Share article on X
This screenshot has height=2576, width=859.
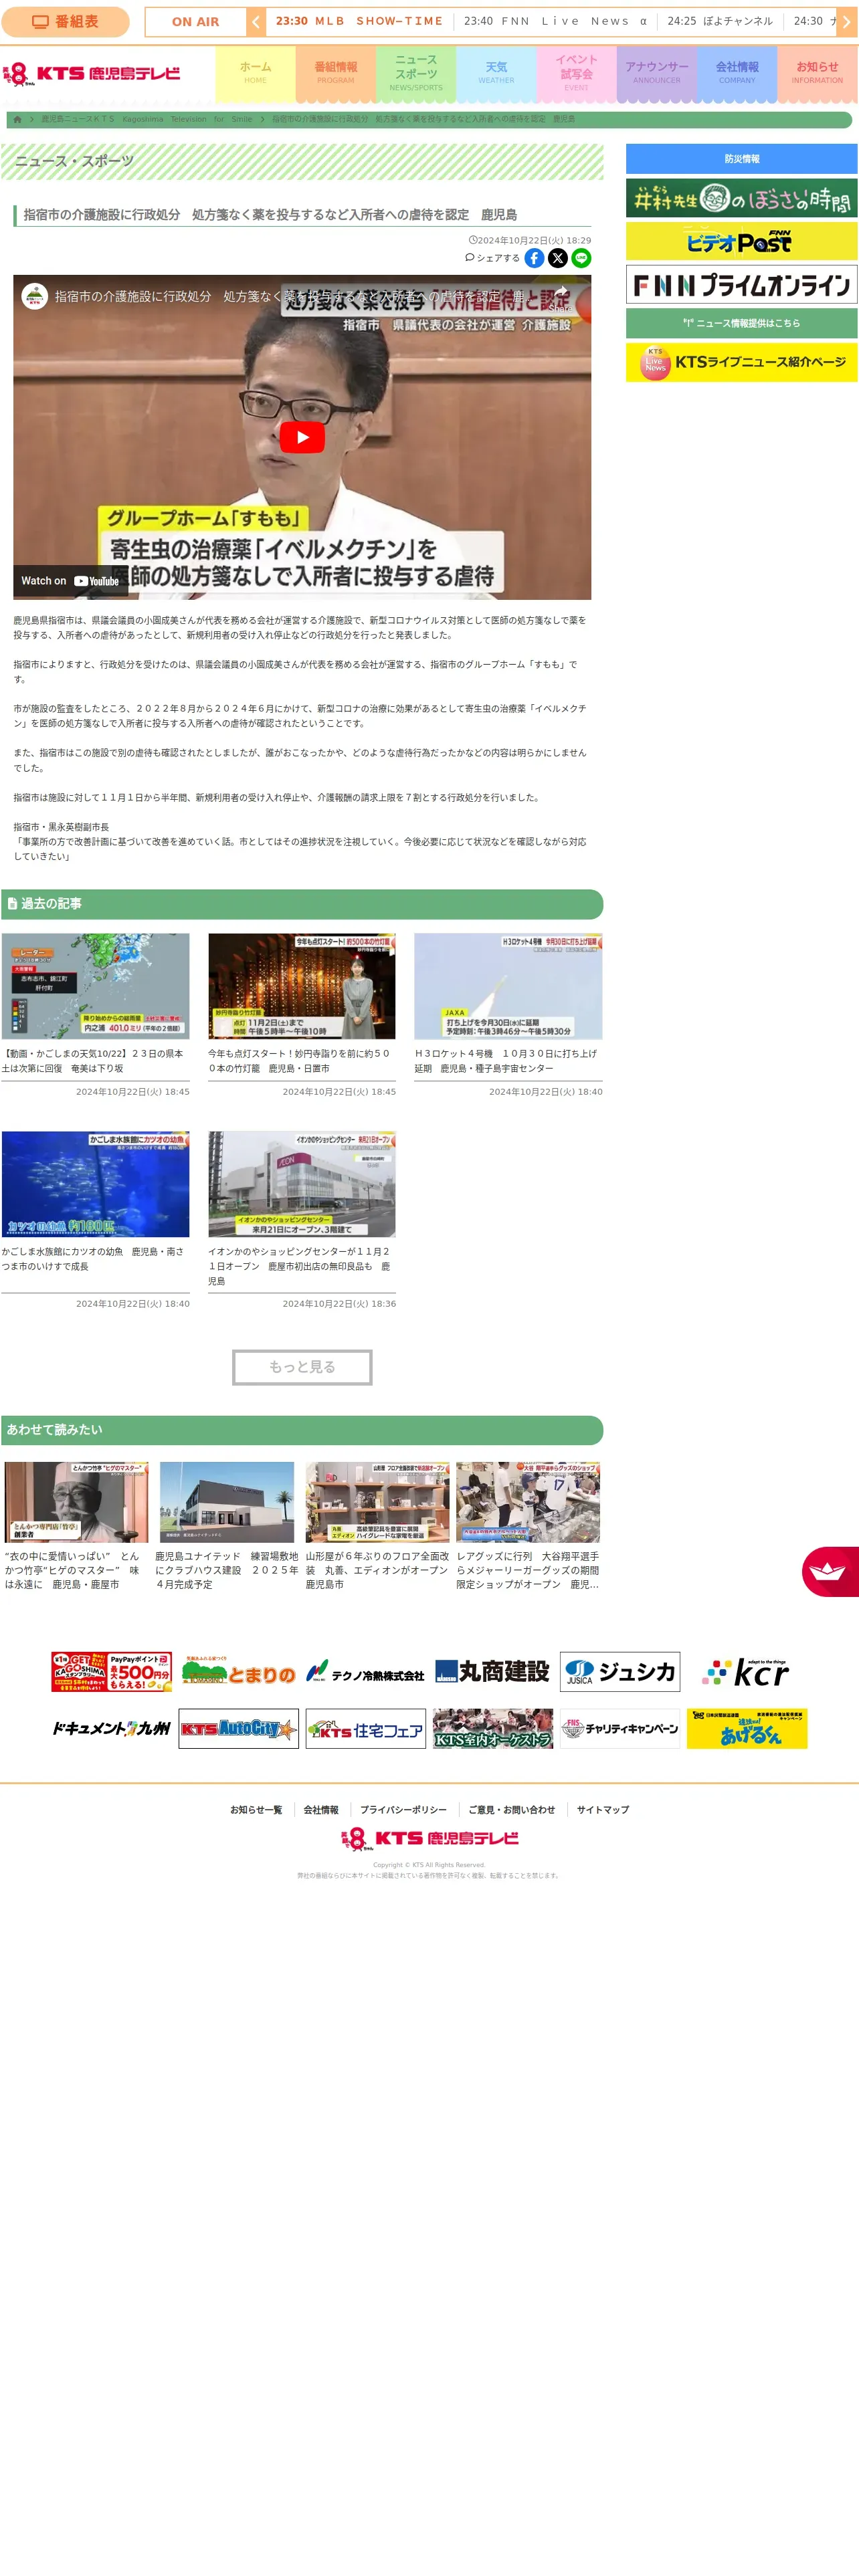tap(558, 258)
